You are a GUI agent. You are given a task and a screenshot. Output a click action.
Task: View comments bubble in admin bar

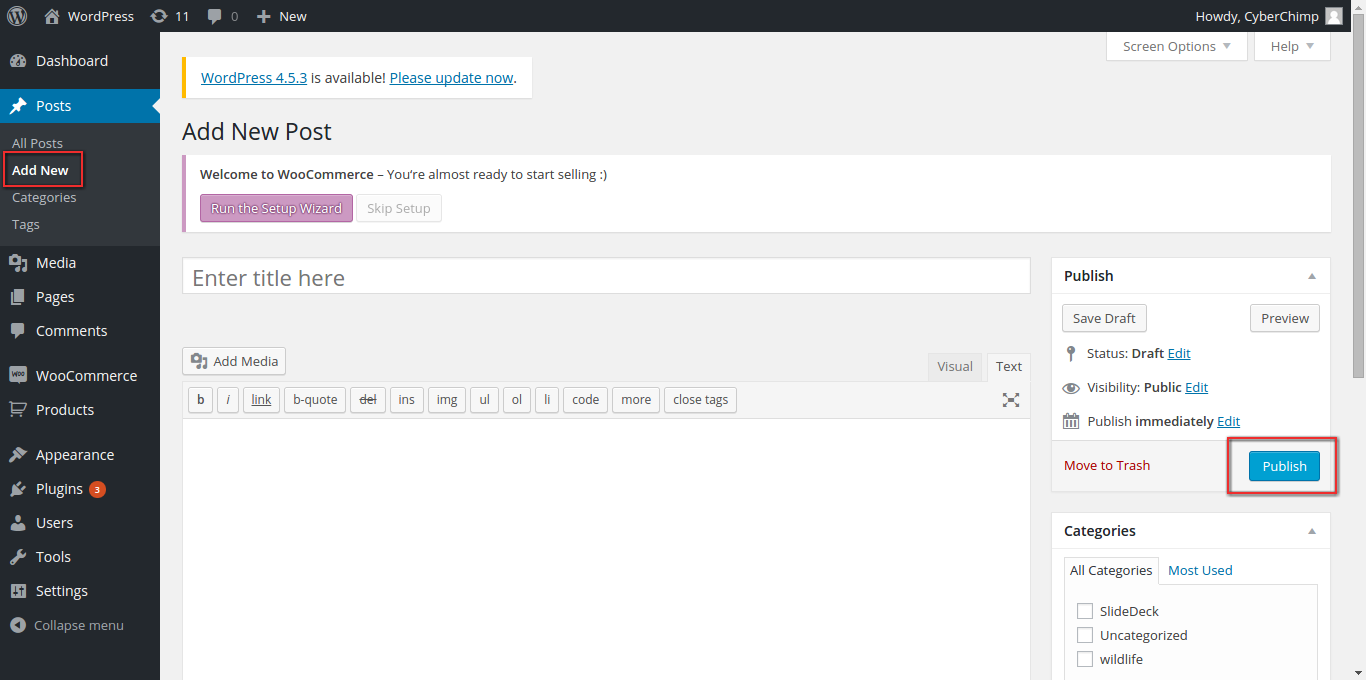tap(222, 16)
